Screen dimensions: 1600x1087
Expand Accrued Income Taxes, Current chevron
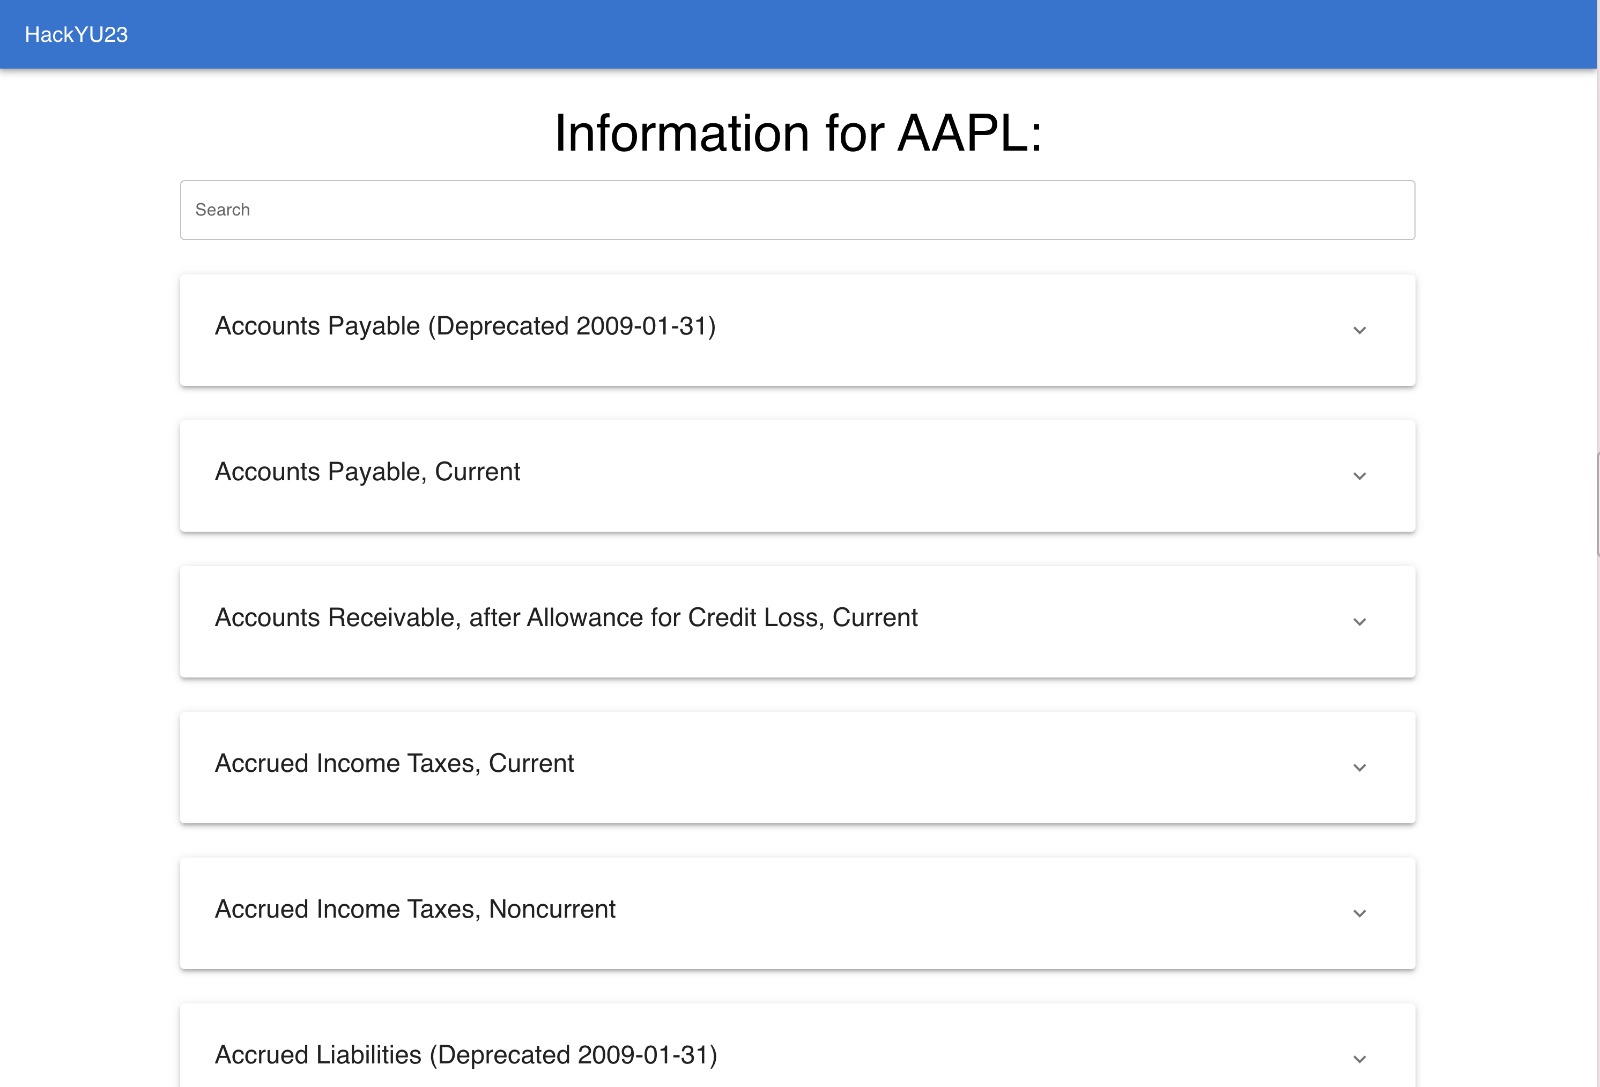click(1359, 768)
